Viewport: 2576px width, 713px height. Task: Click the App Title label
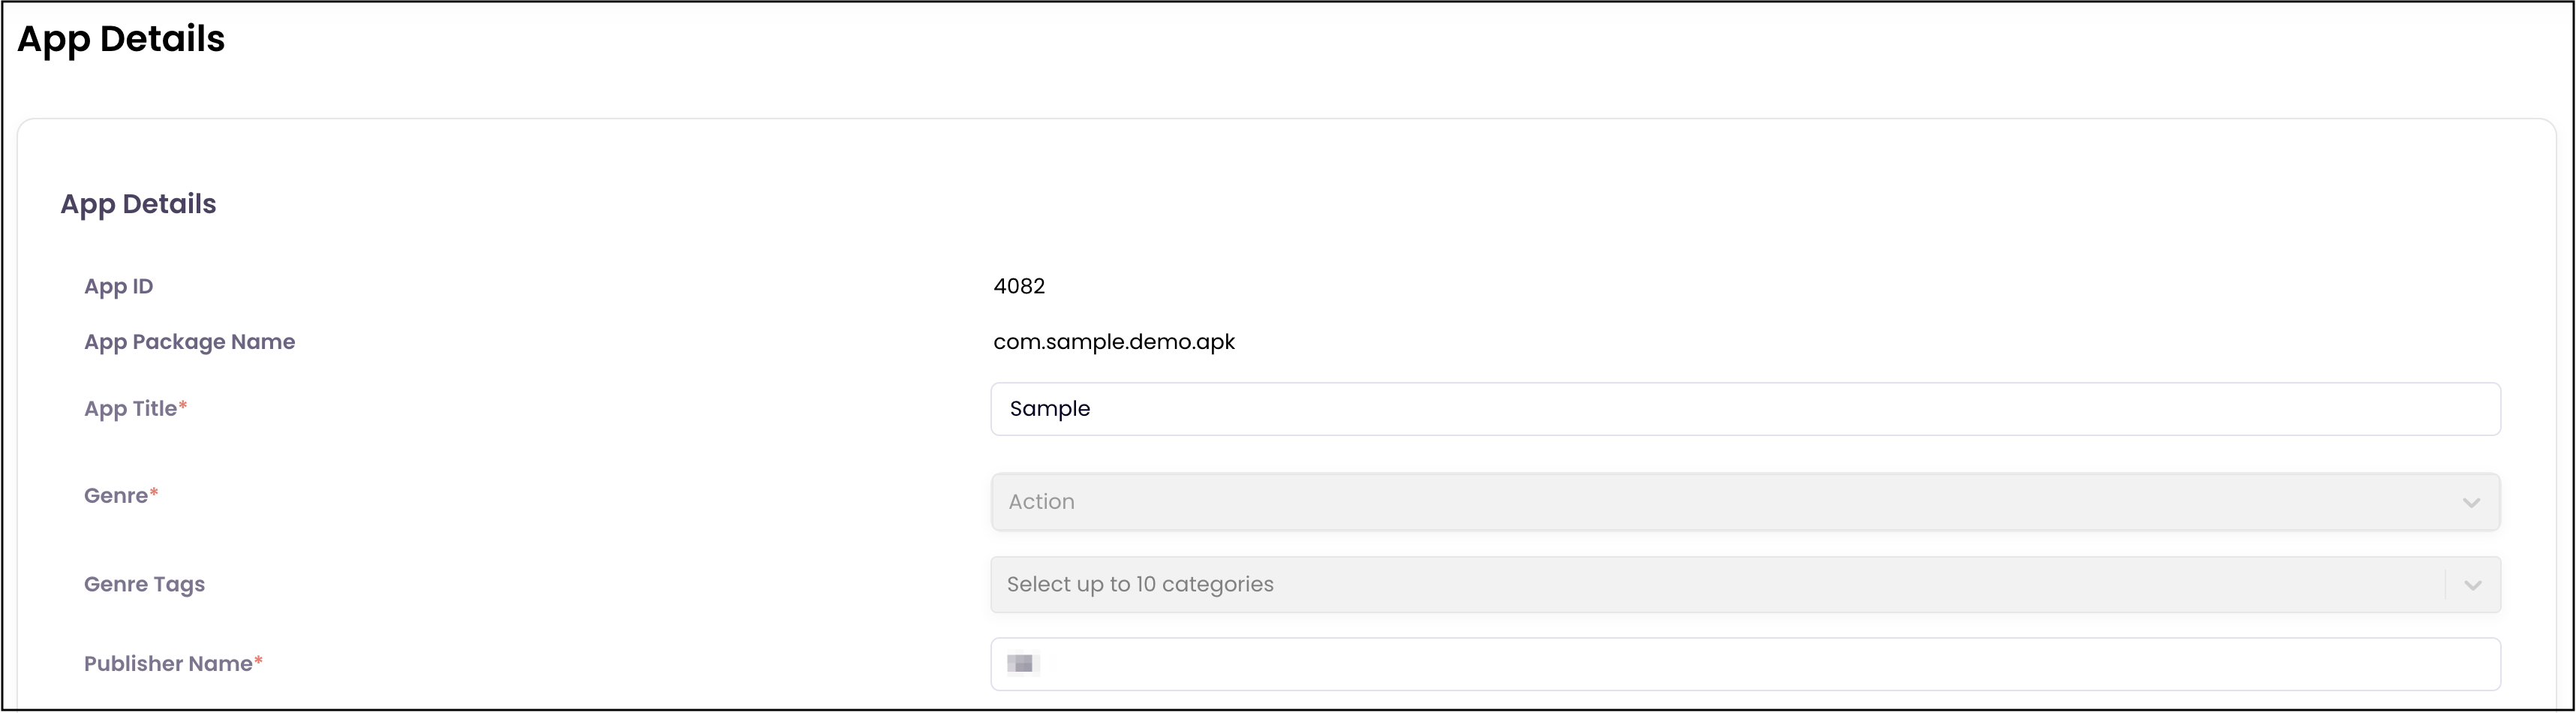[128, 408]
